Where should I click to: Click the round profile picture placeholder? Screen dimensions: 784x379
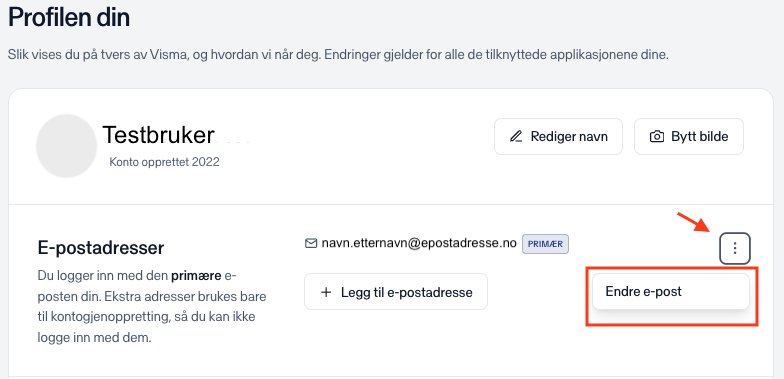click(x=66, y=146)
